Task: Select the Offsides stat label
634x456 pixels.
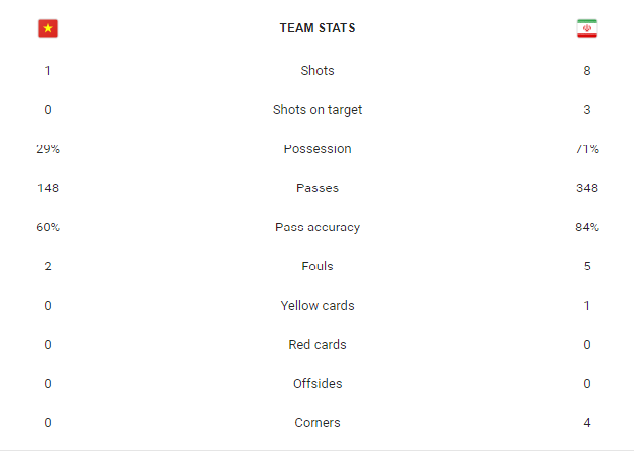Action: point(317,383)
